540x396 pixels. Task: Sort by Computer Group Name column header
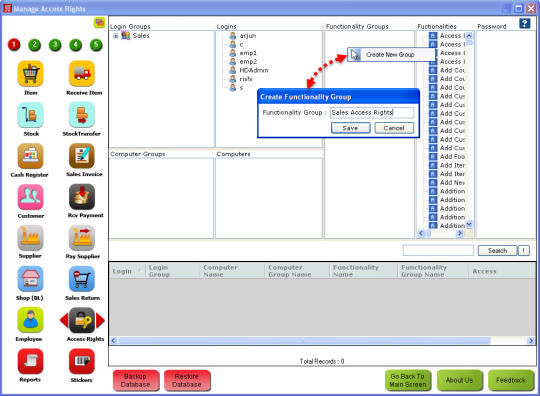point(297,271)
